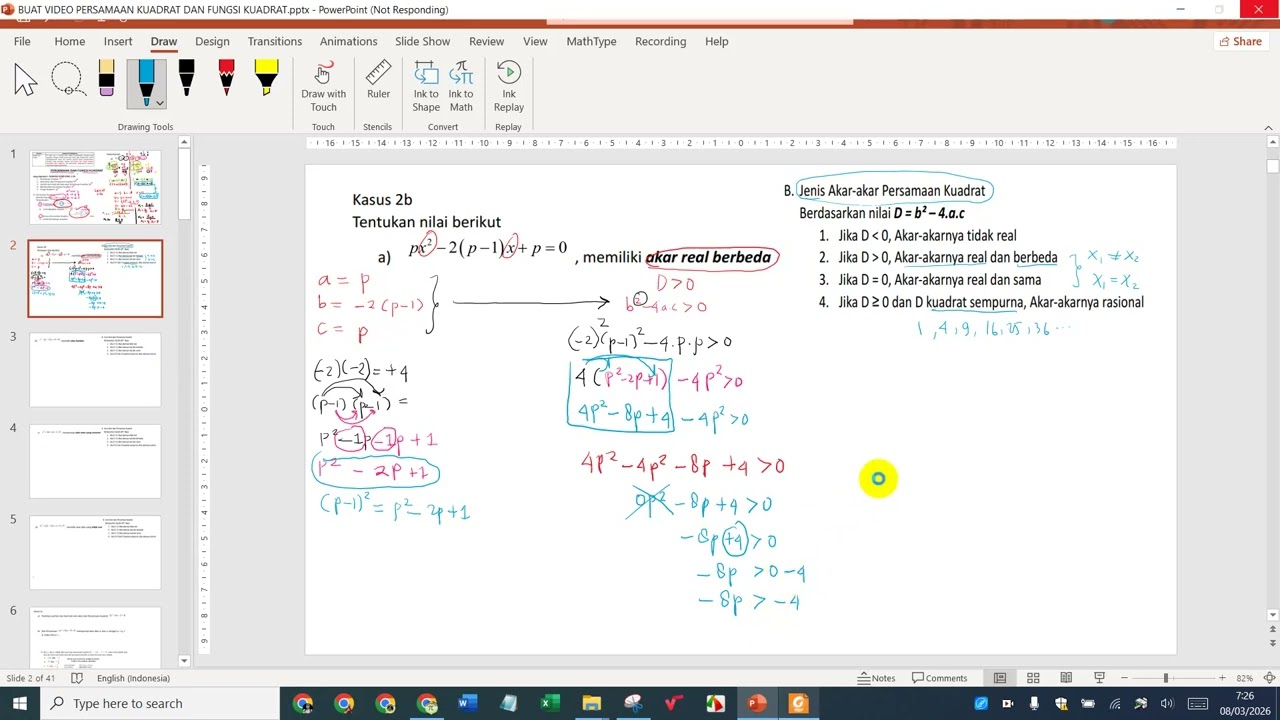Click PowerPoint taskbar icon
Viewport: 1280px width, 720px height.
[x=757, y=704]
